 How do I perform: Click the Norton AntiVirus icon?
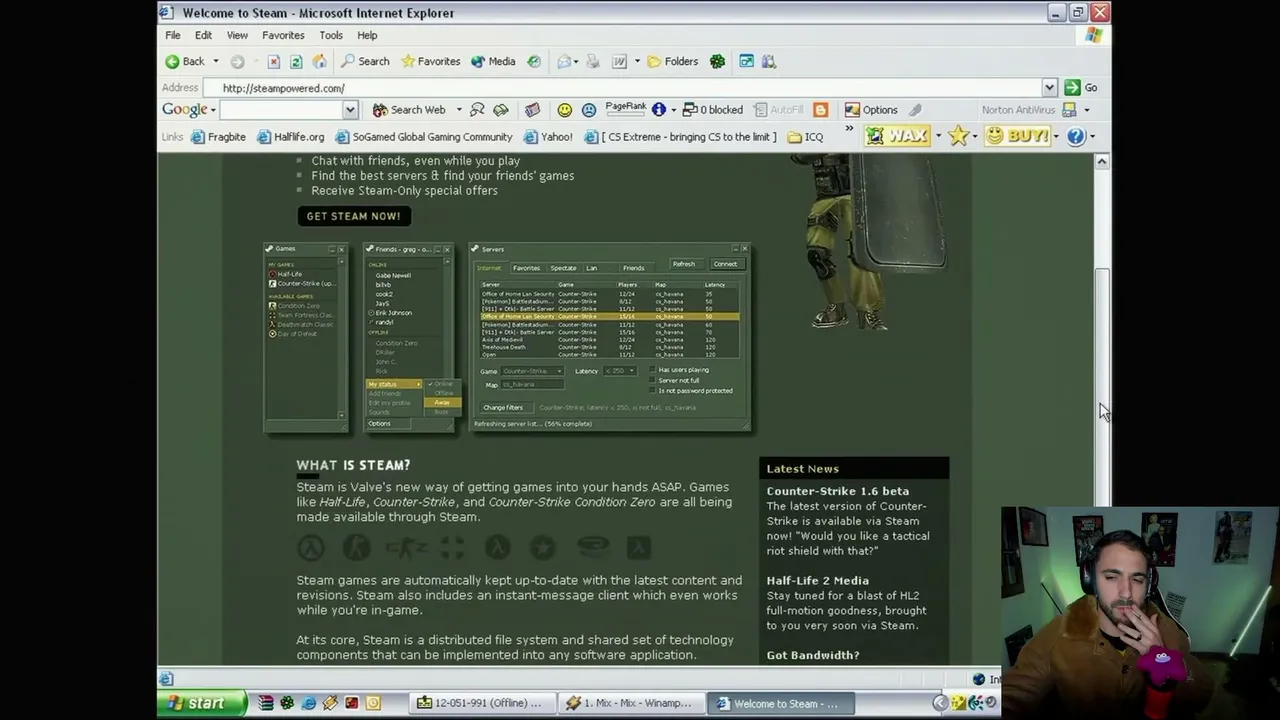tap(1069, 110)
